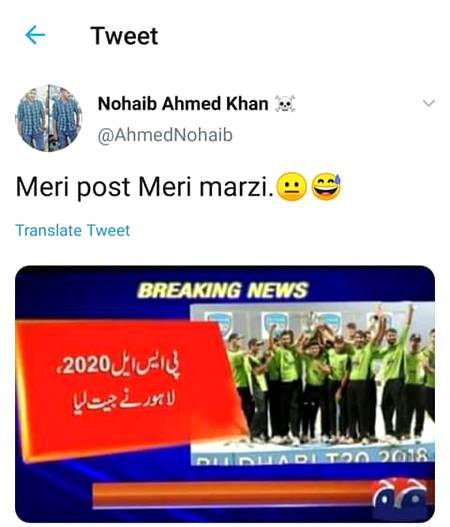Open Nohaib Ahmed Khan's profile picture
Image resolution: width=450 pixels, height=527 pixels.
tap(49, 118)
